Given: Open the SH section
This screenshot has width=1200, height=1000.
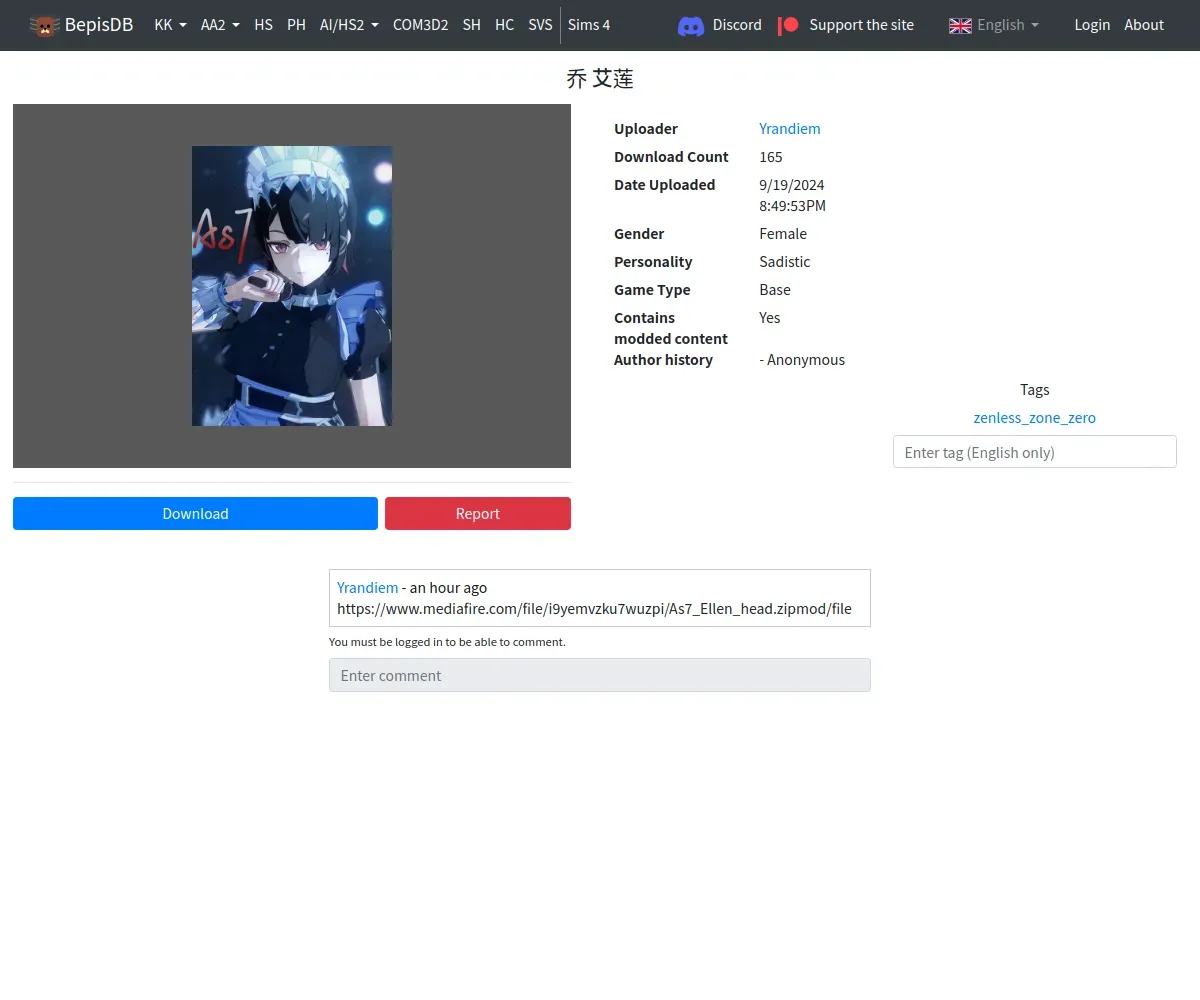Looking at the screenshot, I should [x=471, y=25].
